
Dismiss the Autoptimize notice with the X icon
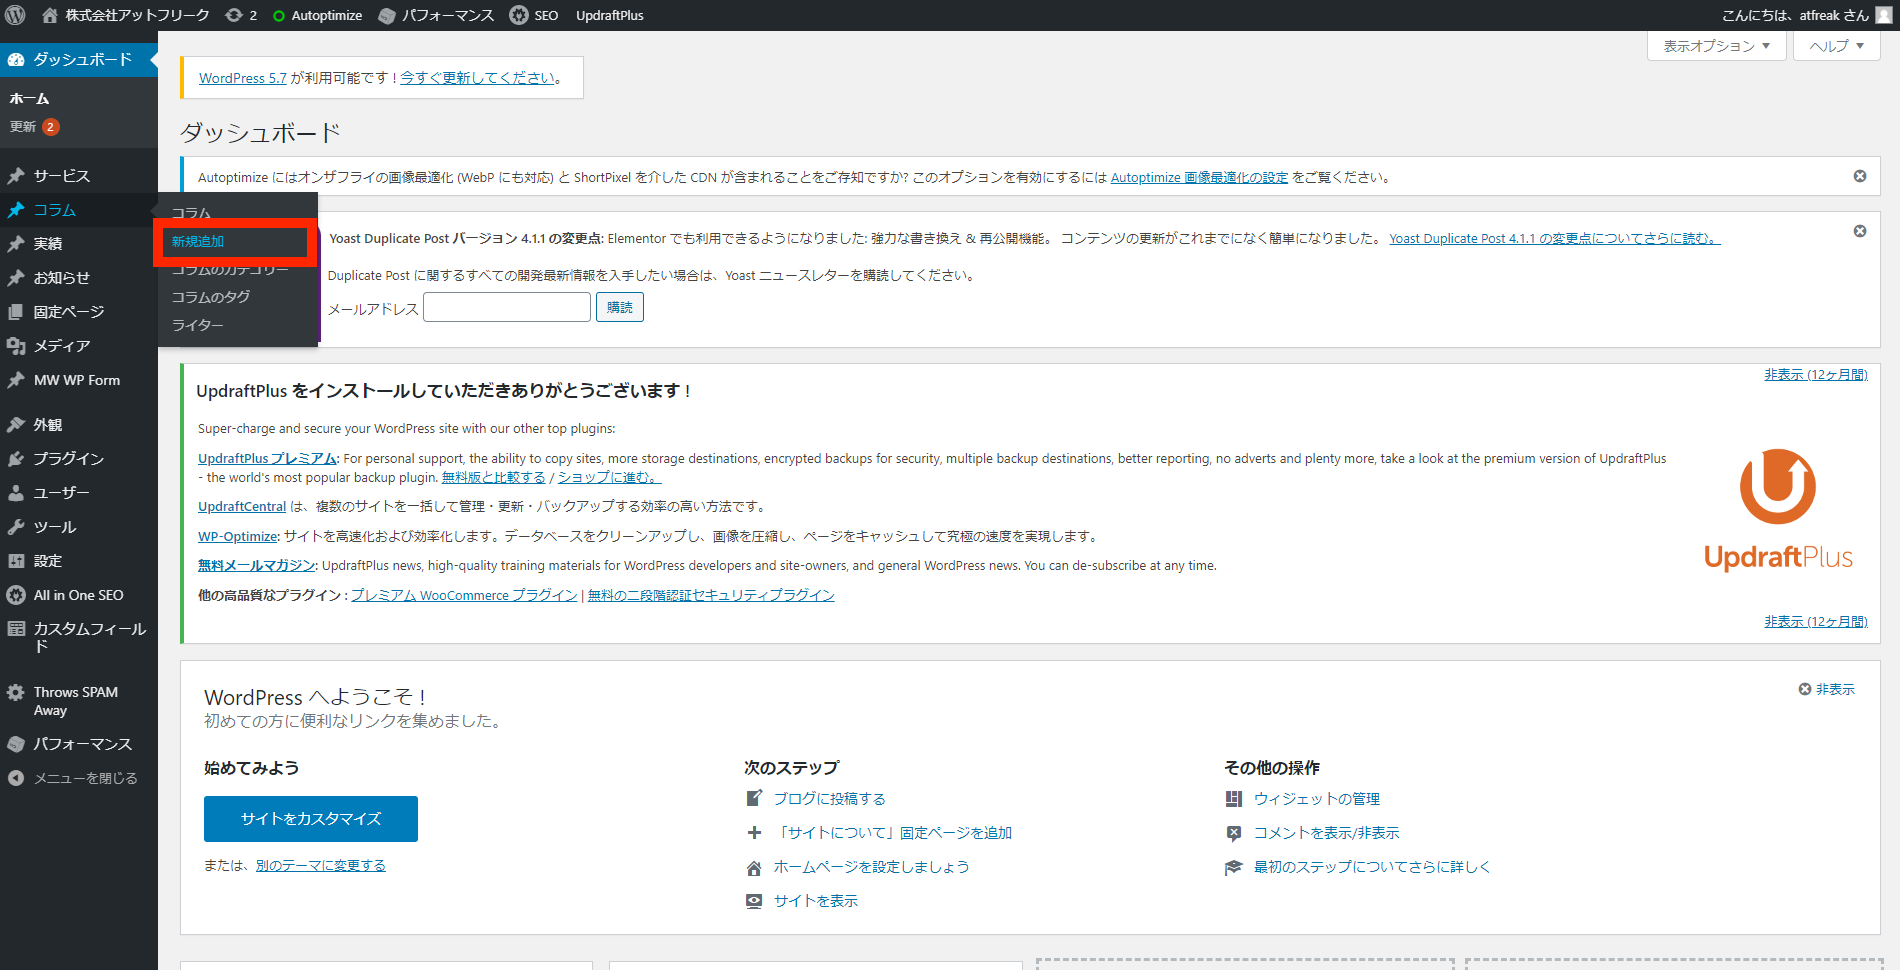1860,176
